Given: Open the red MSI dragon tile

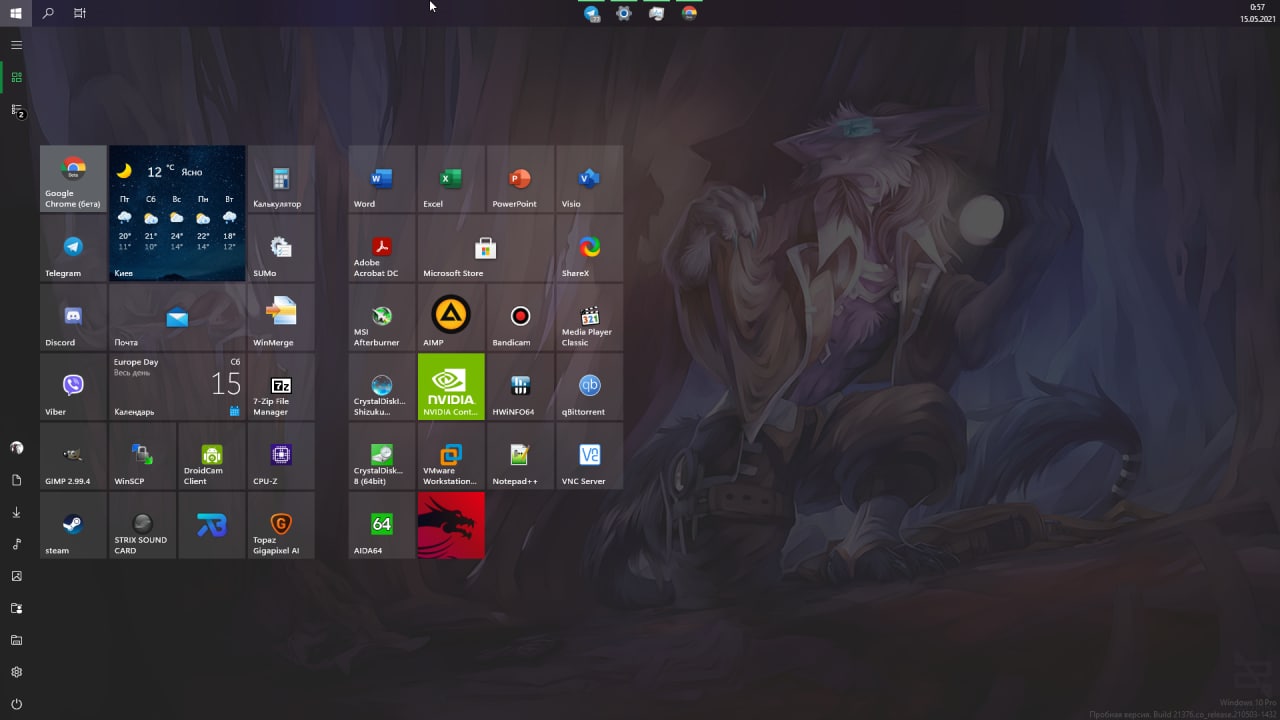Looking at the screenshot, I should click(x=451, y=524).
